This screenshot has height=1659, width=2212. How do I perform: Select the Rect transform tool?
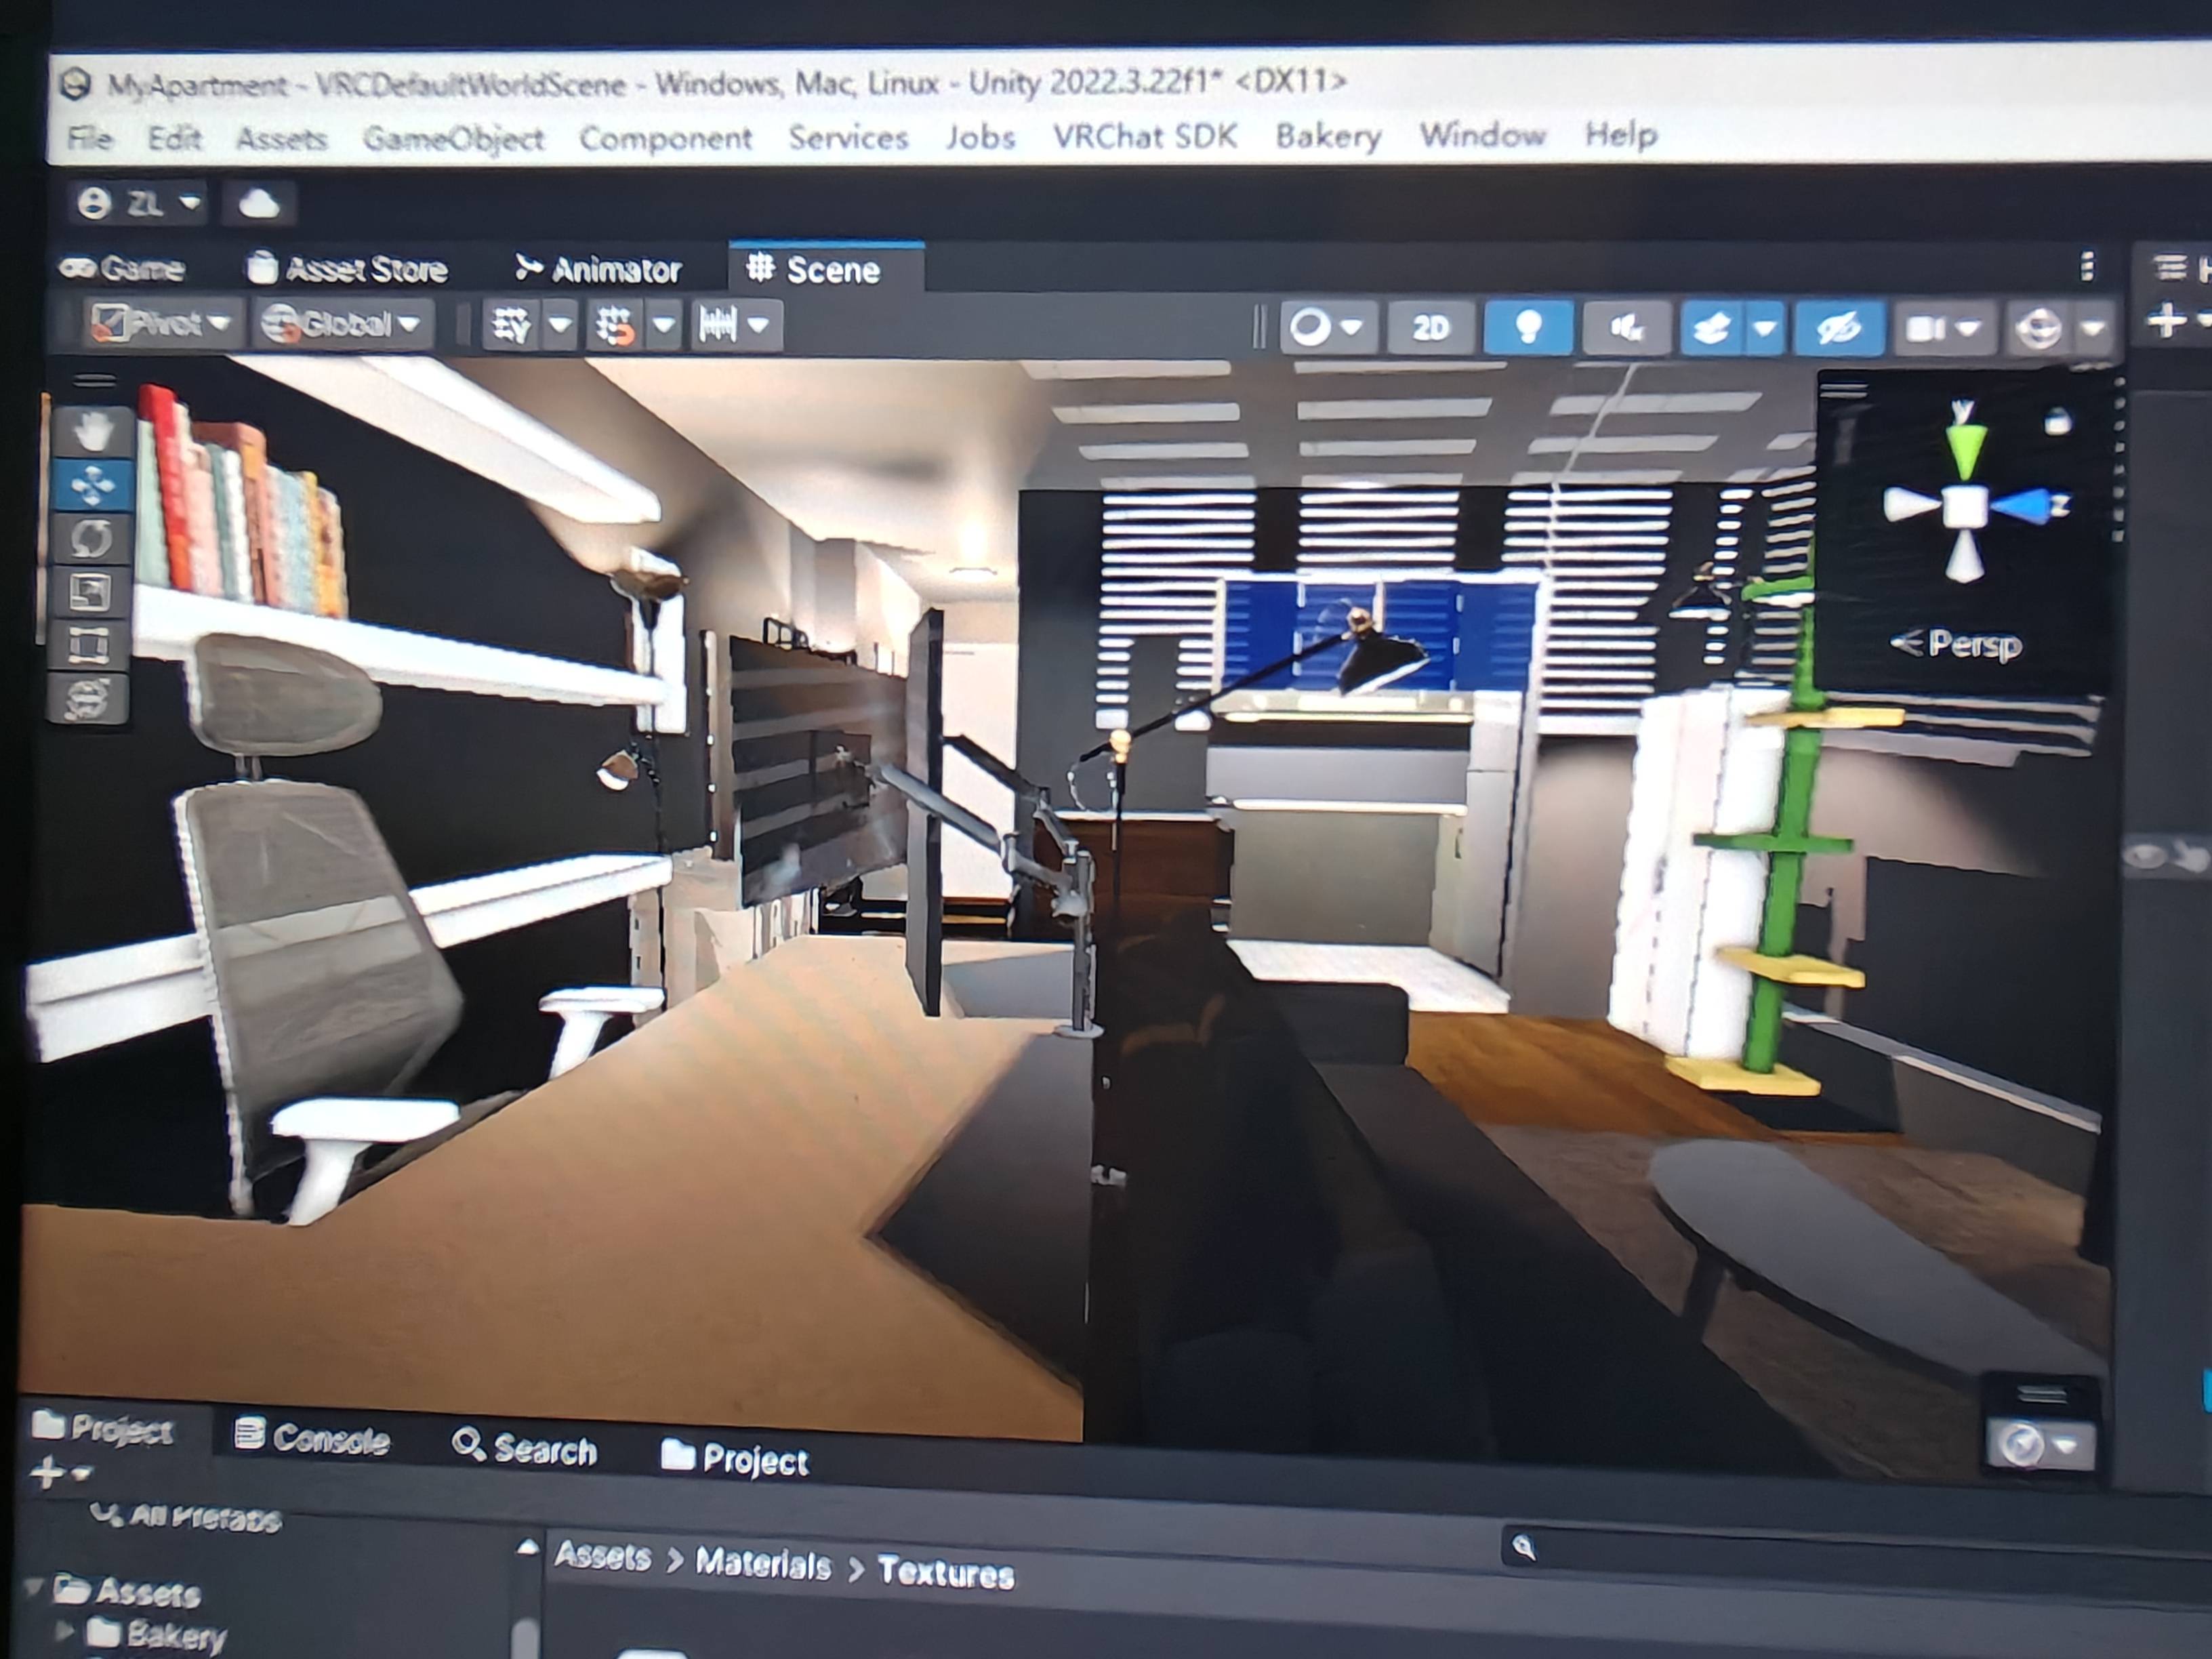click(89, 645)
